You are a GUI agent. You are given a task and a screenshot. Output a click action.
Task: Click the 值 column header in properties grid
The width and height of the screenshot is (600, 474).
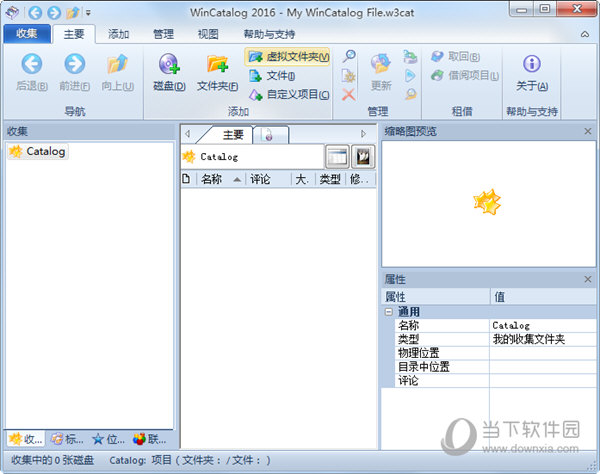[543, 296]
